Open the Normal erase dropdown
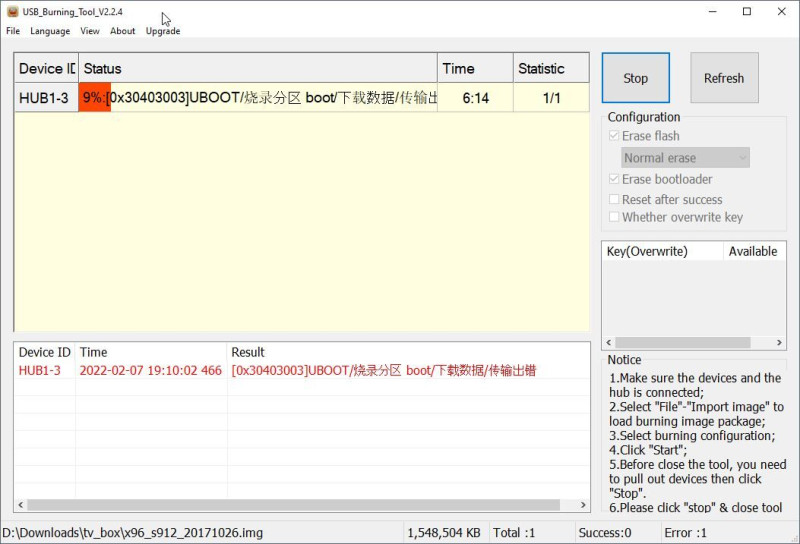 pos(685,158)
